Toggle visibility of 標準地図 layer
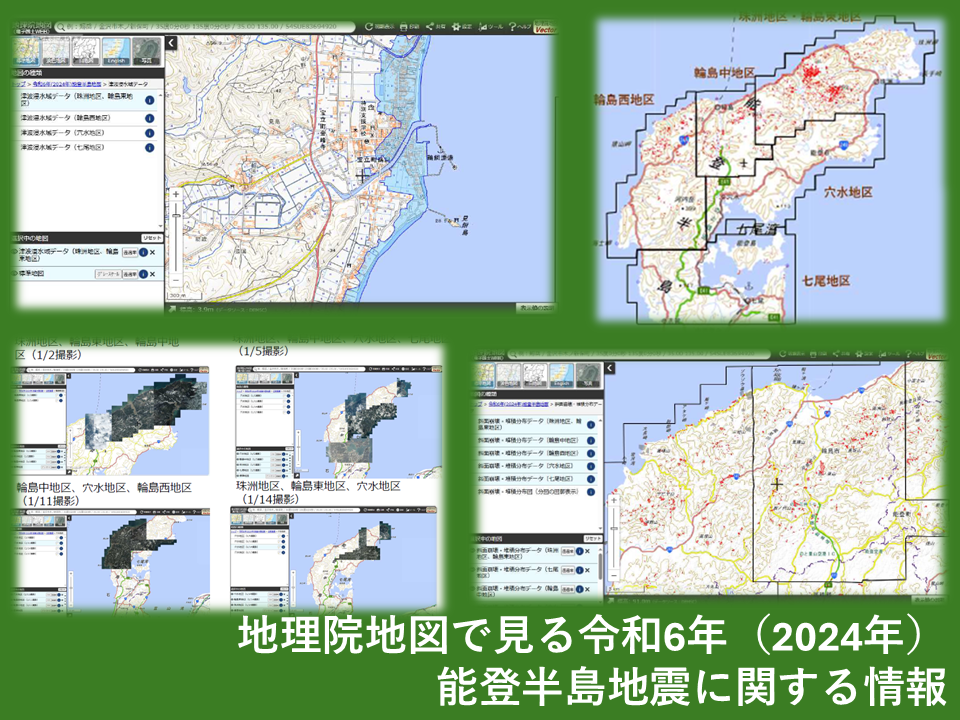 (x=15, y=274)
